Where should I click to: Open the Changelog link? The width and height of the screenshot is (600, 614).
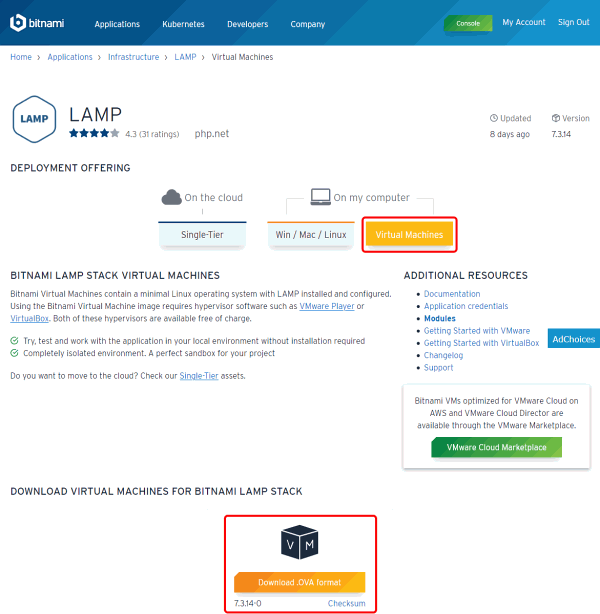tap(443, 356)
